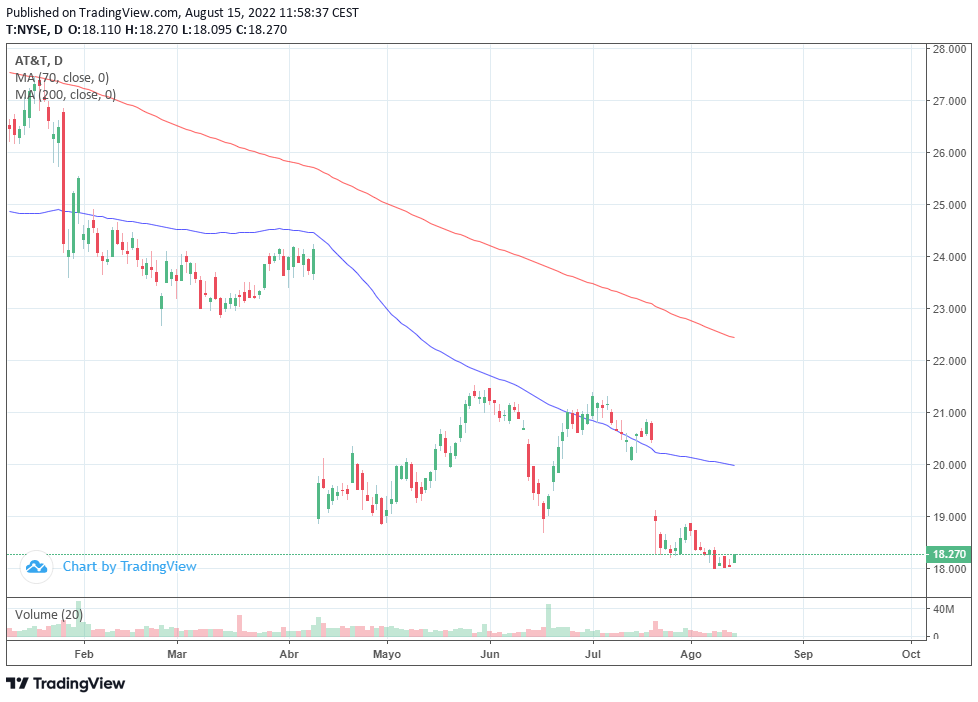Click the Published on TradingView.com header line
Screen dimensions: 978x702
[182, 12]
